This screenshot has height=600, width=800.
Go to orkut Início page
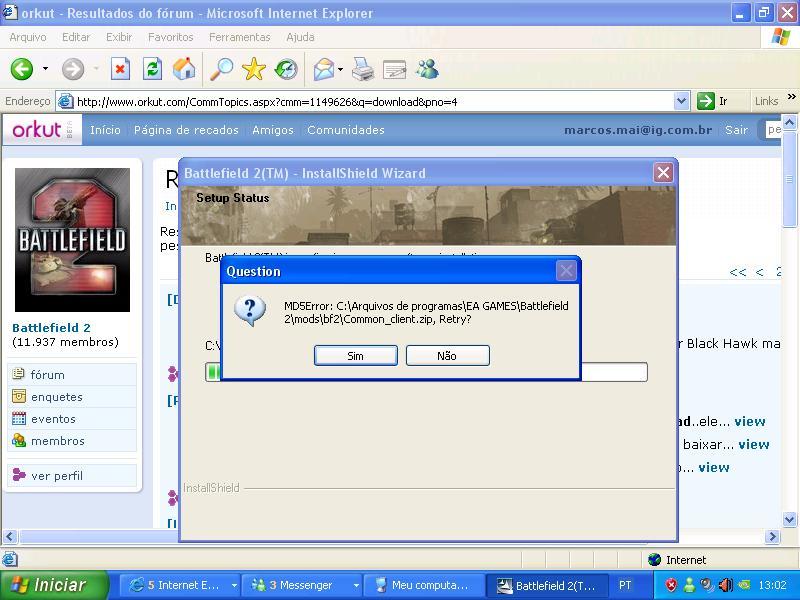click(105, 130)
